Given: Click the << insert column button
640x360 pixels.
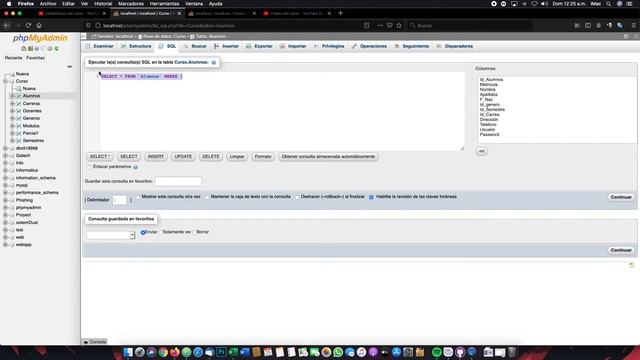Looking at the screenshot, I should click(x=482, y=151).
